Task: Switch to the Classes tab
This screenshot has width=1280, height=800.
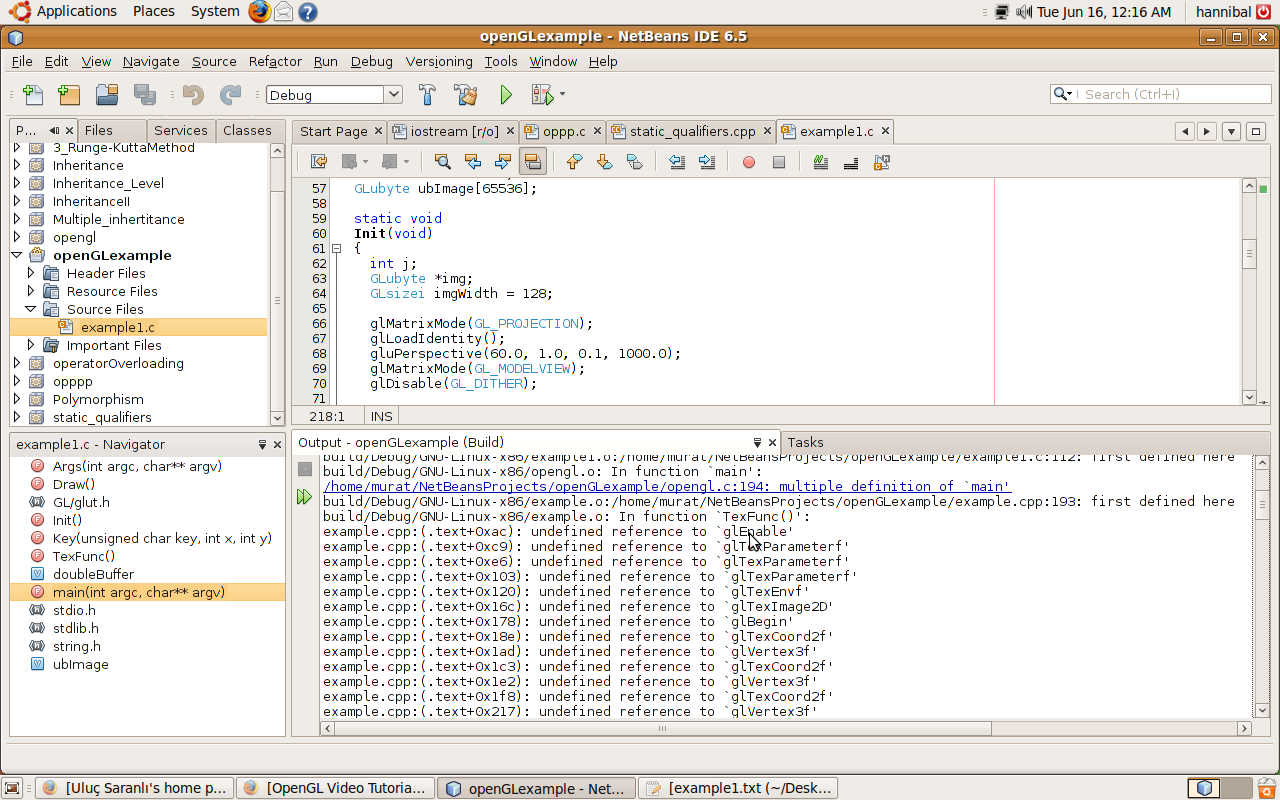Action: 247,130
